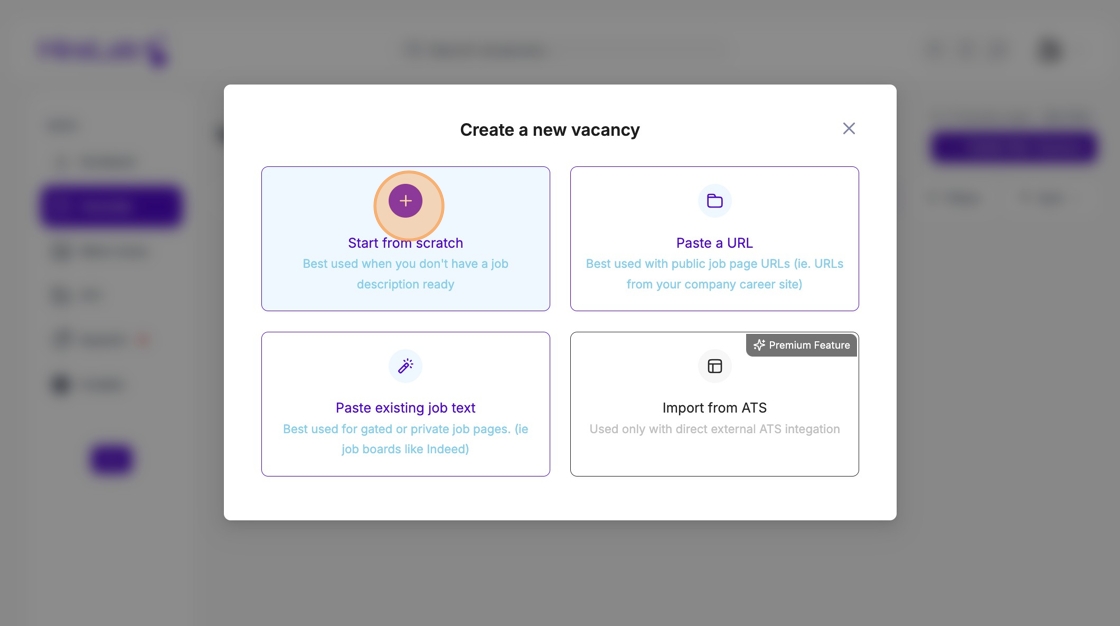This screenshot has width=1120, height=626.
Task: Click the sparkle icon in the Premium Feature badge
Action: [x=759, y=345]
